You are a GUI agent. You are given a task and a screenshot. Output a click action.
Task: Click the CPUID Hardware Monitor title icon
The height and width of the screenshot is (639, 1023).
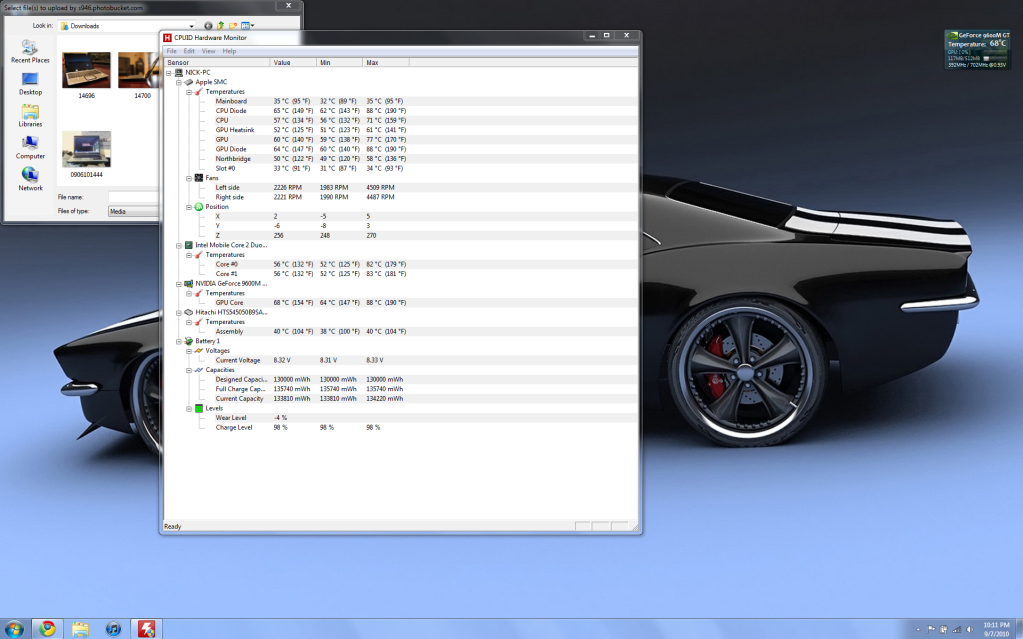click(168, 38)
